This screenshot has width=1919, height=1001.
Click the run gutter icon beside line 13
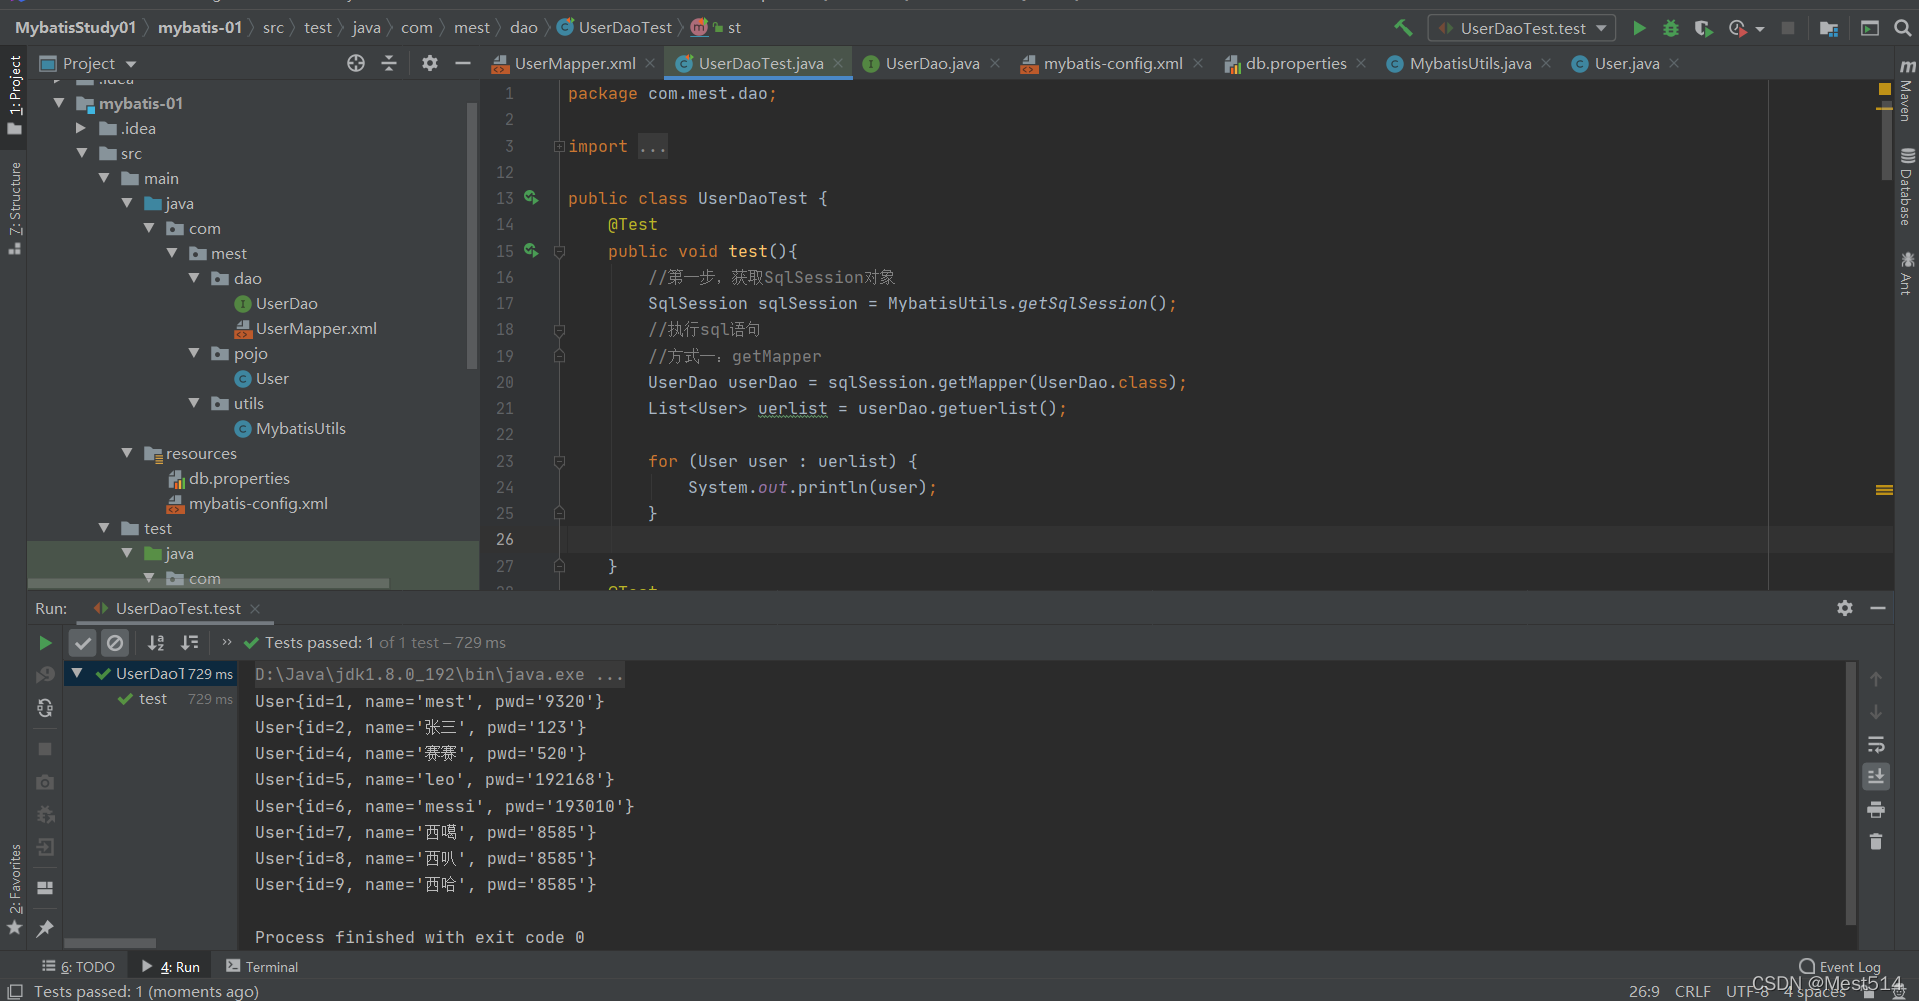pyautogui.click(x=531, y=198)
